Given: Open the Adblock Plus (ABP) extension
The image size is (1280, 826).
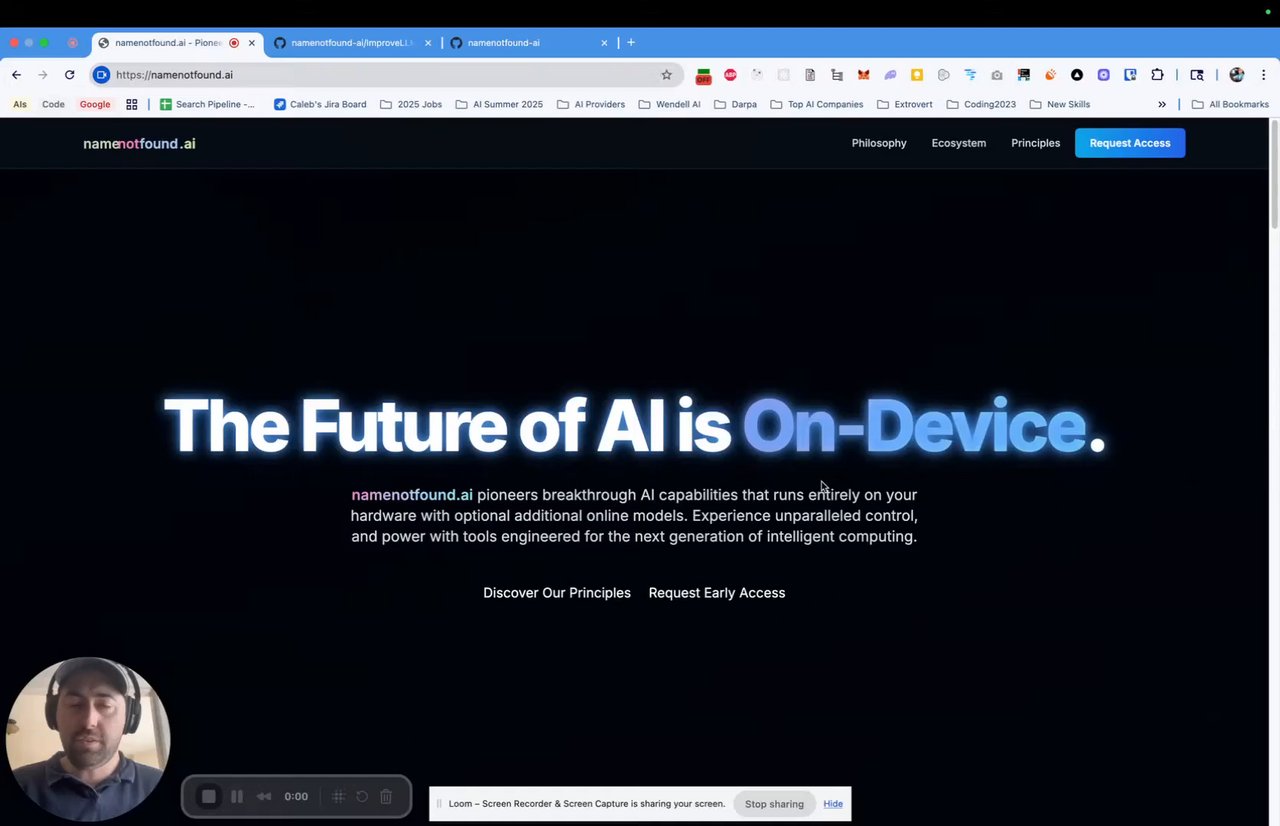Looking at the screenshot, I should click(x=730, y=75).
